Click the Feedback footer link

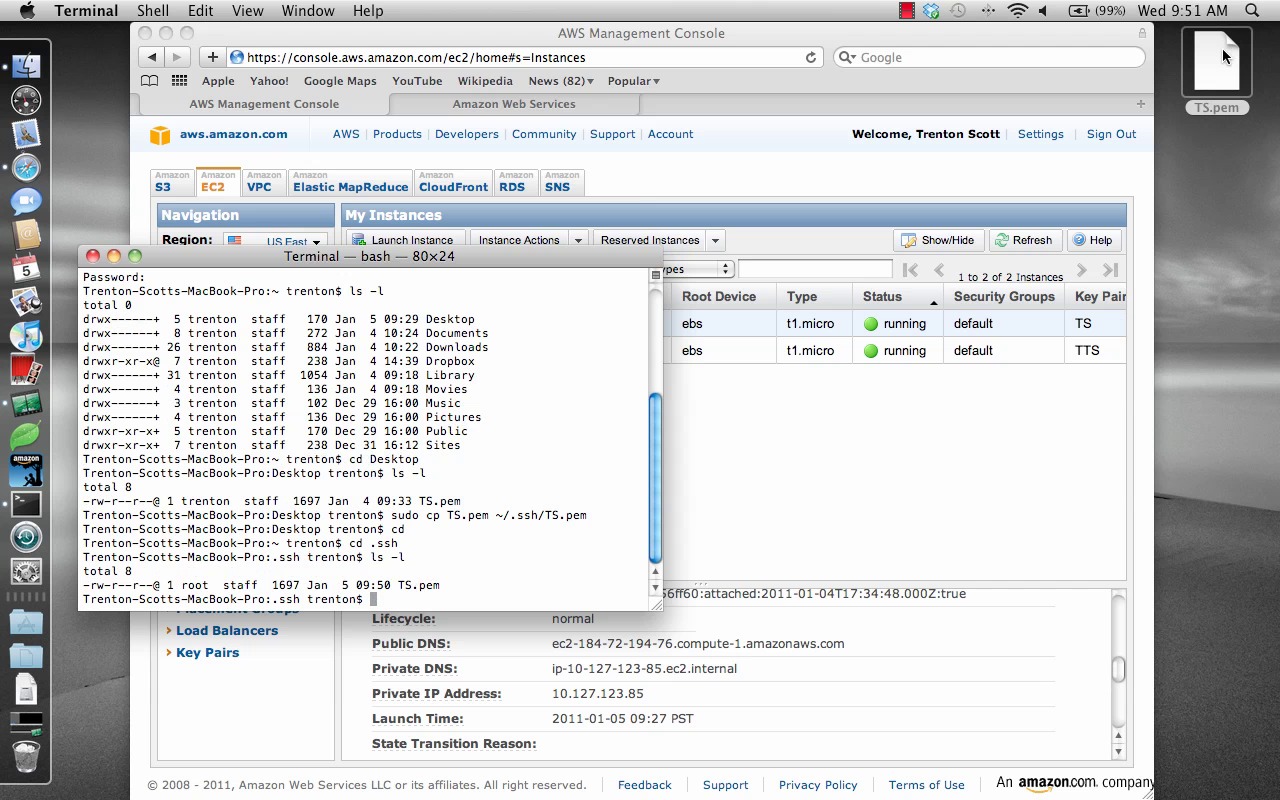tap(644, 785)
